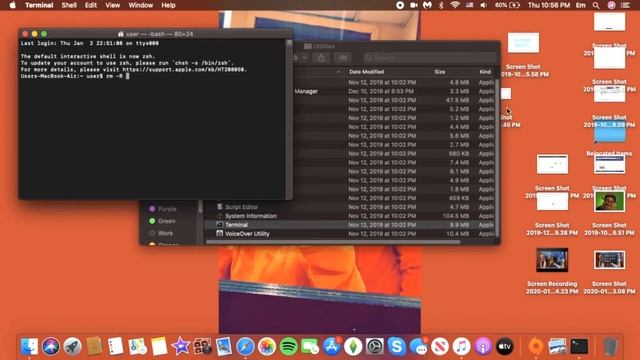Open the Action dropdown in Finder toolbar
This screenshot has height=360, width=640.
(x=300, y=58)
